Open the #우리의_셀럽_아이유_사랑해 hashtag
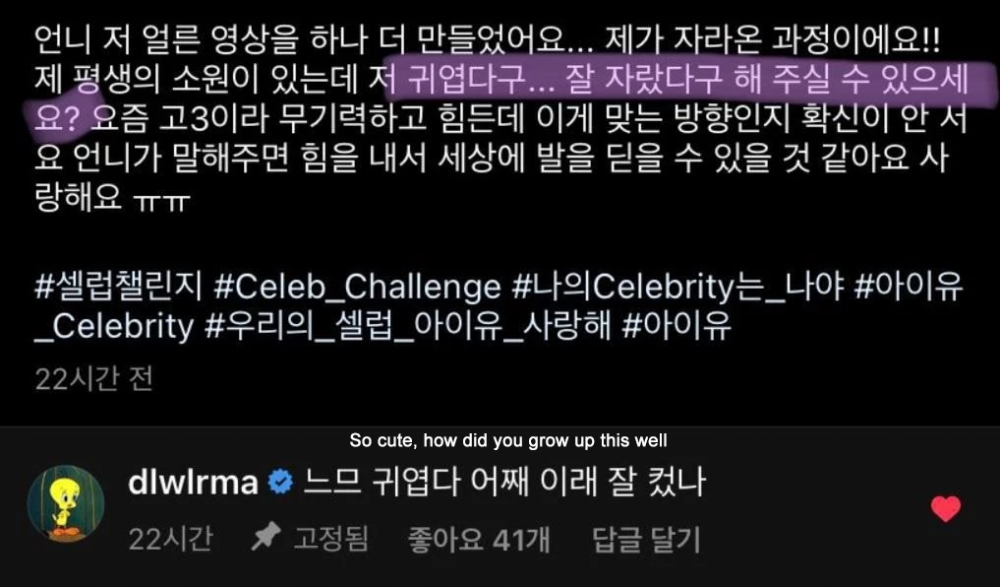This screenshot has height=587, width=1000. click(x=407, y=327)
